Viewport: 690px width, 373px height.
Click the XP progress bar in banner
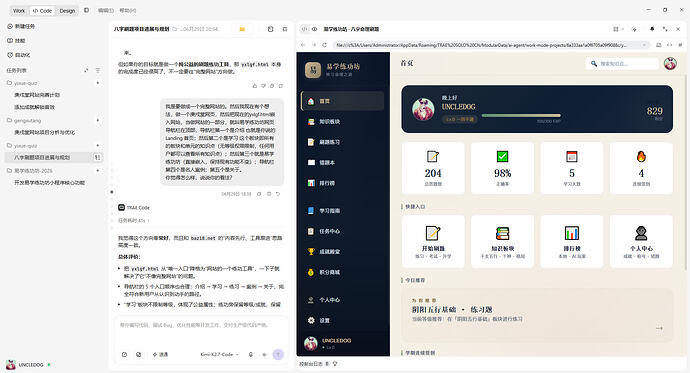(521, 116)
